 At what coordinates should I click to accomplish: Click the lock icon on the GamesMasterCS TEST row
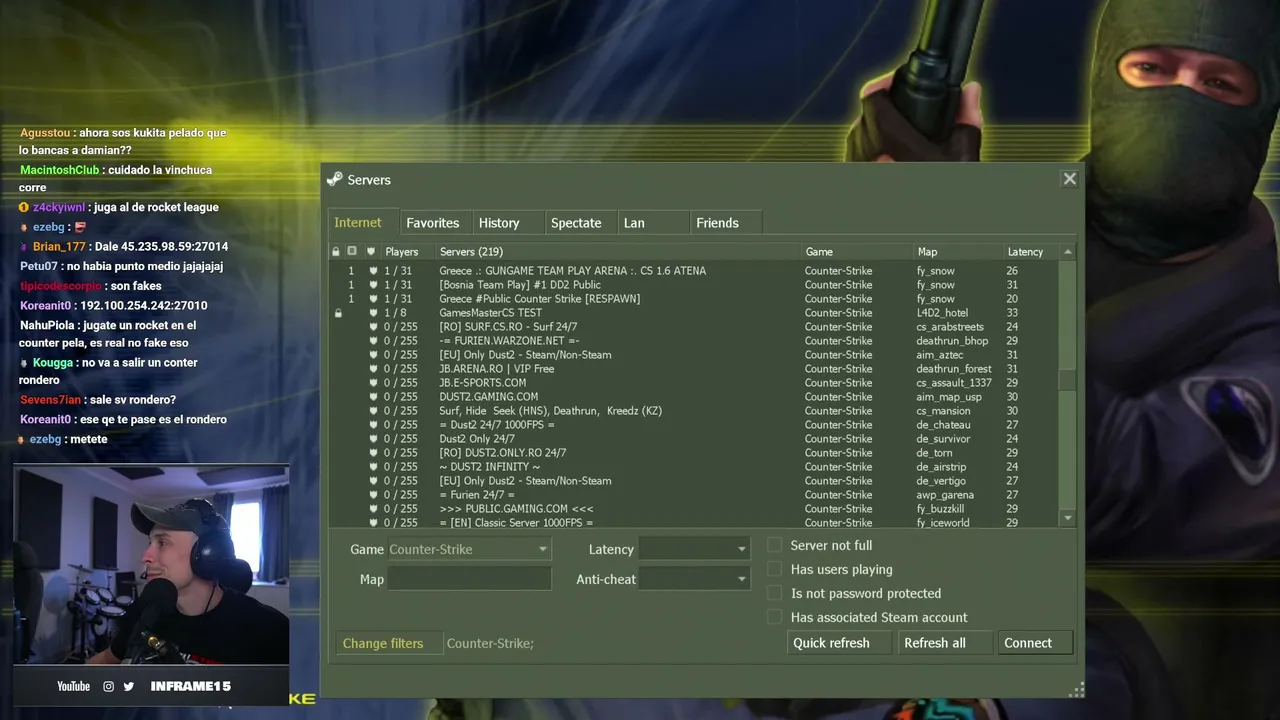[338, 313]
